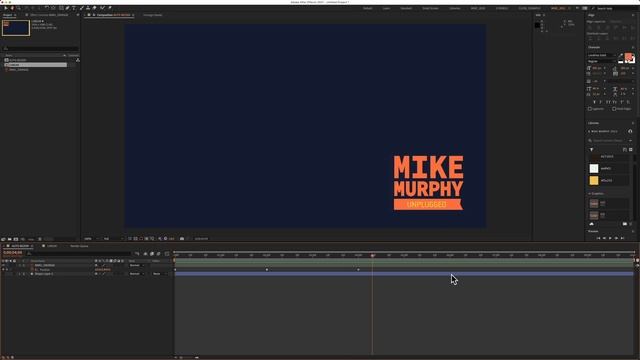Toggle the Position property stopwatch
Viewport: 640px width, 360px height.
pyautogui.click(x=32, y=269)
